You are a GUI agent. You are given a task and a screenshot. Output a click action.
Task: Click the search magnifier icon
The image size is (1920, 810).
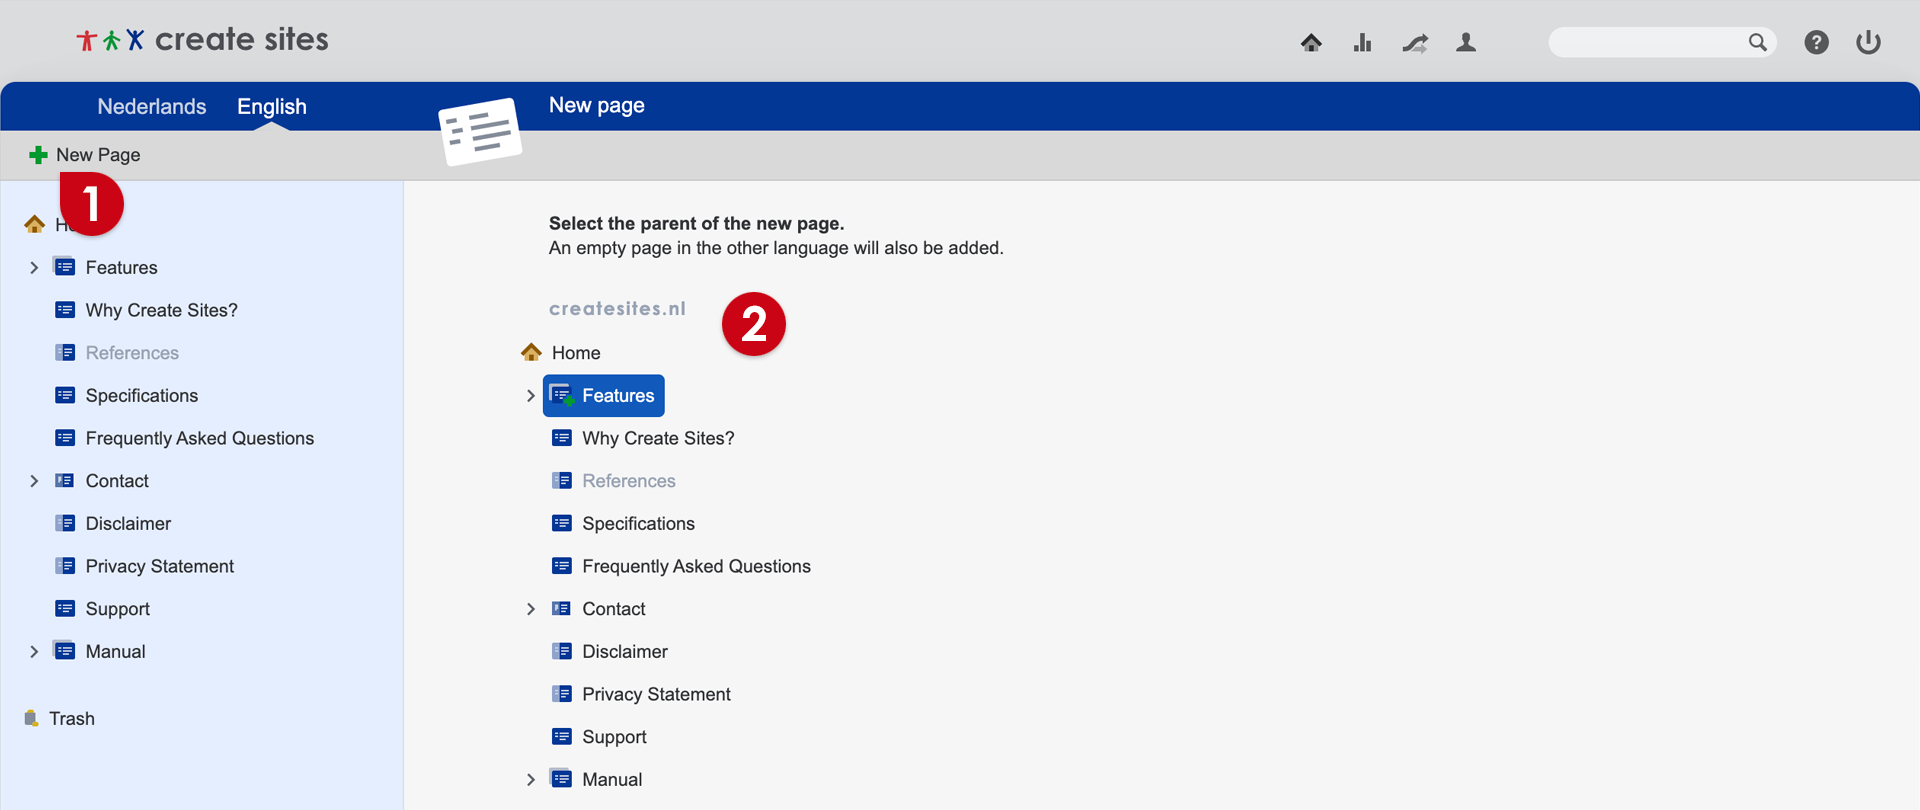point(1757,42)
